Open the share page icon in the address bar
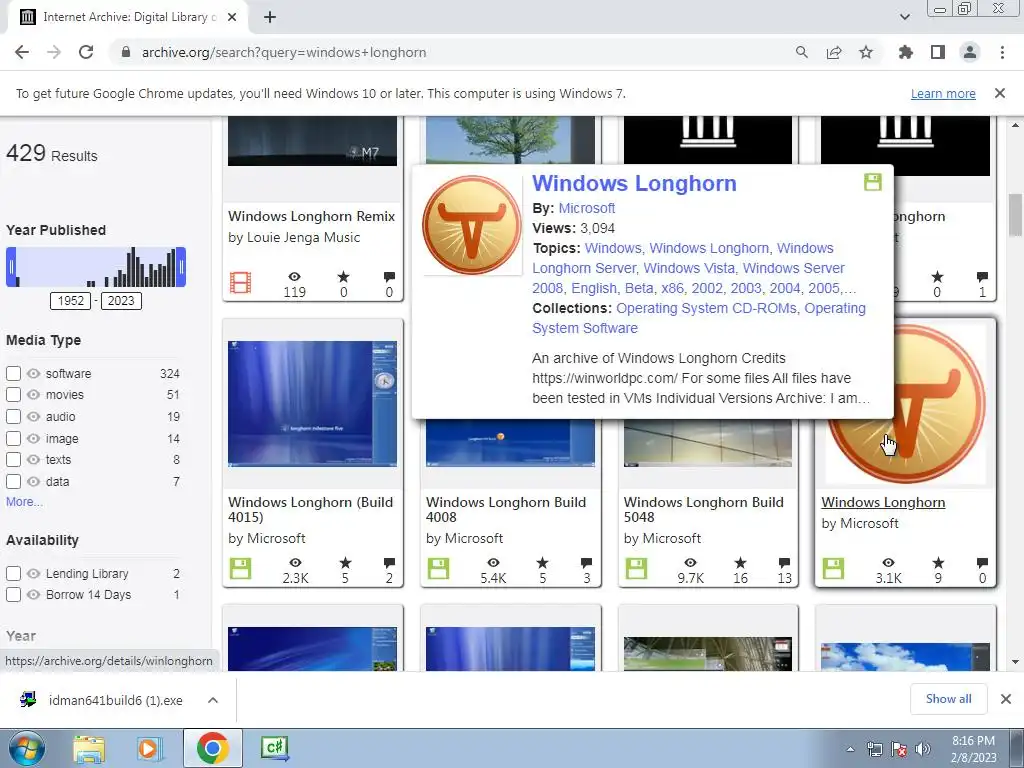Viewport: 1024px width, 768px height. [834, 52]
